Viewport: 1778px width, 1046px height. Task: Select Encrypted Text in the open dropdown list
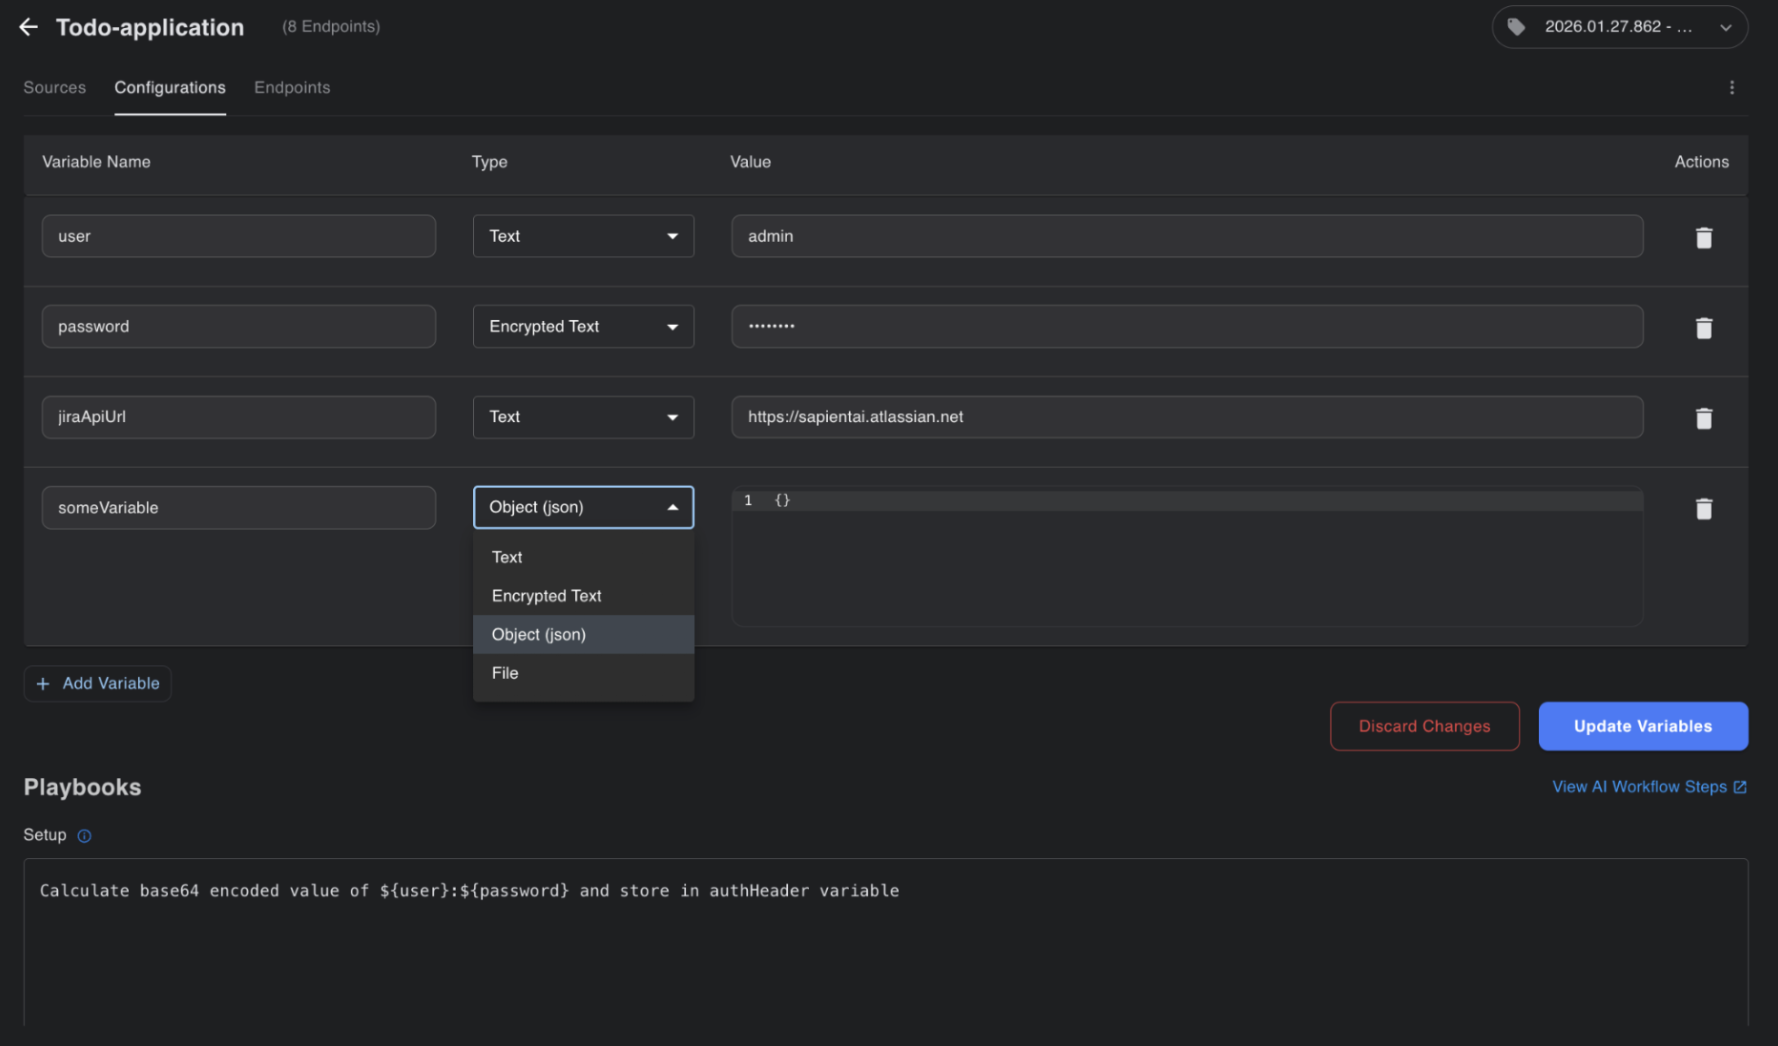[546, 596]
